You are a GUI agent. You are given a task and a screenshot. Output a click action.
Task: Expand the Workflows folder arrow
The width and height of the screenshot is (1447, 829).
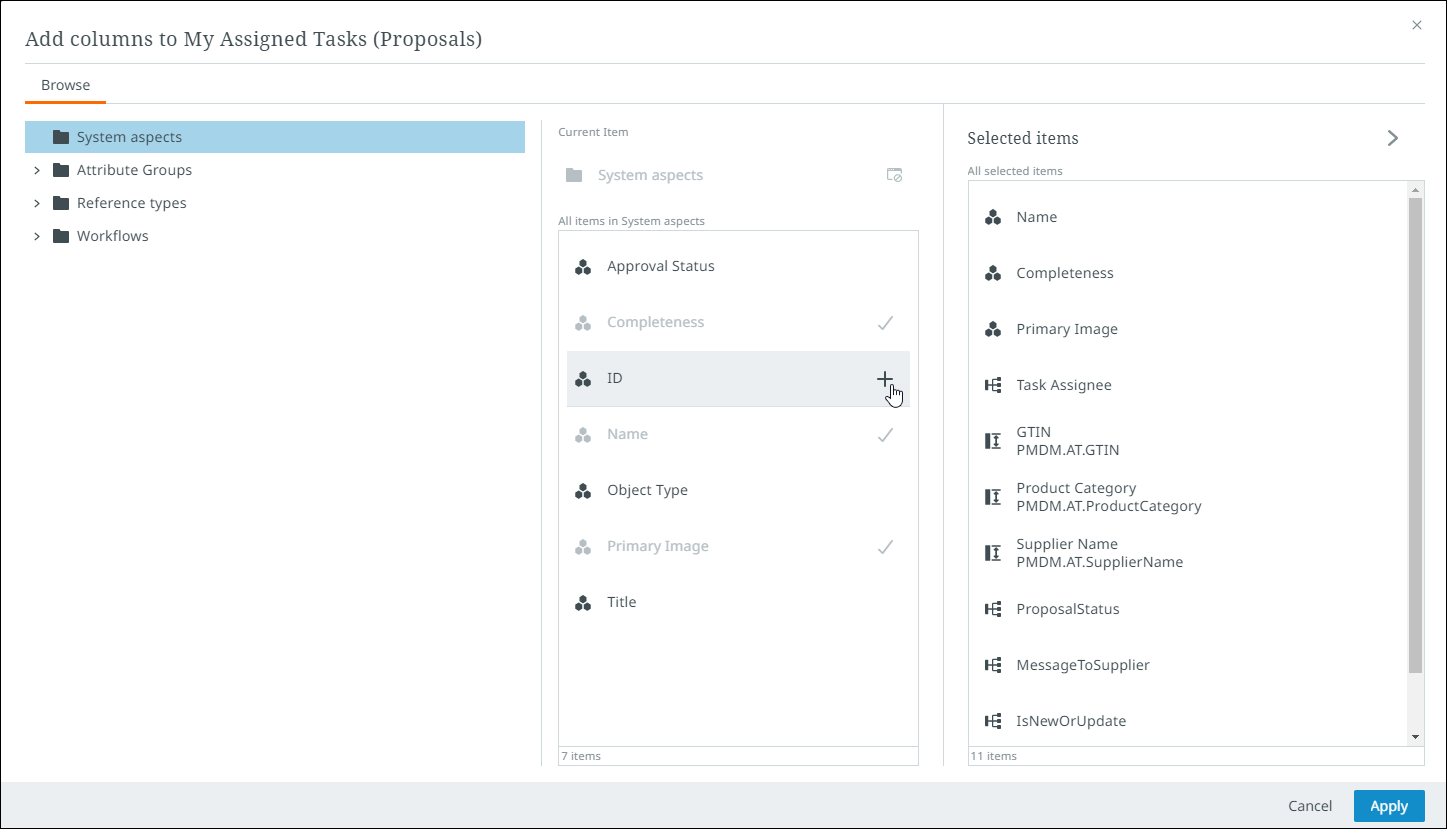click(x=37, y=236)
